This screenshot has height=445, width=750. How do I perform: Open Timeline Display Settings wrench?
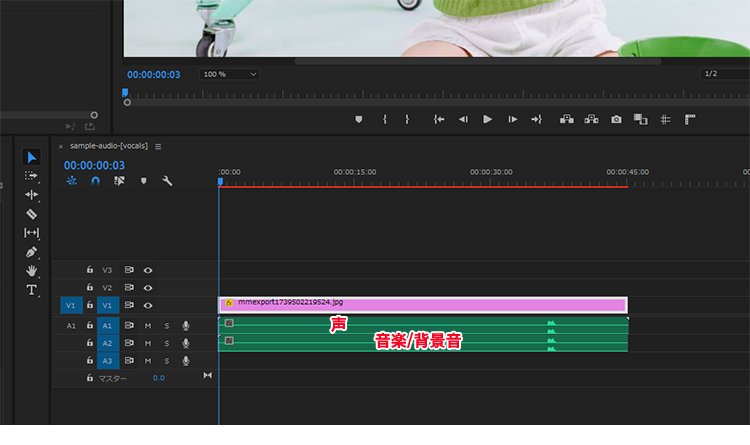[x=167, y=181]
